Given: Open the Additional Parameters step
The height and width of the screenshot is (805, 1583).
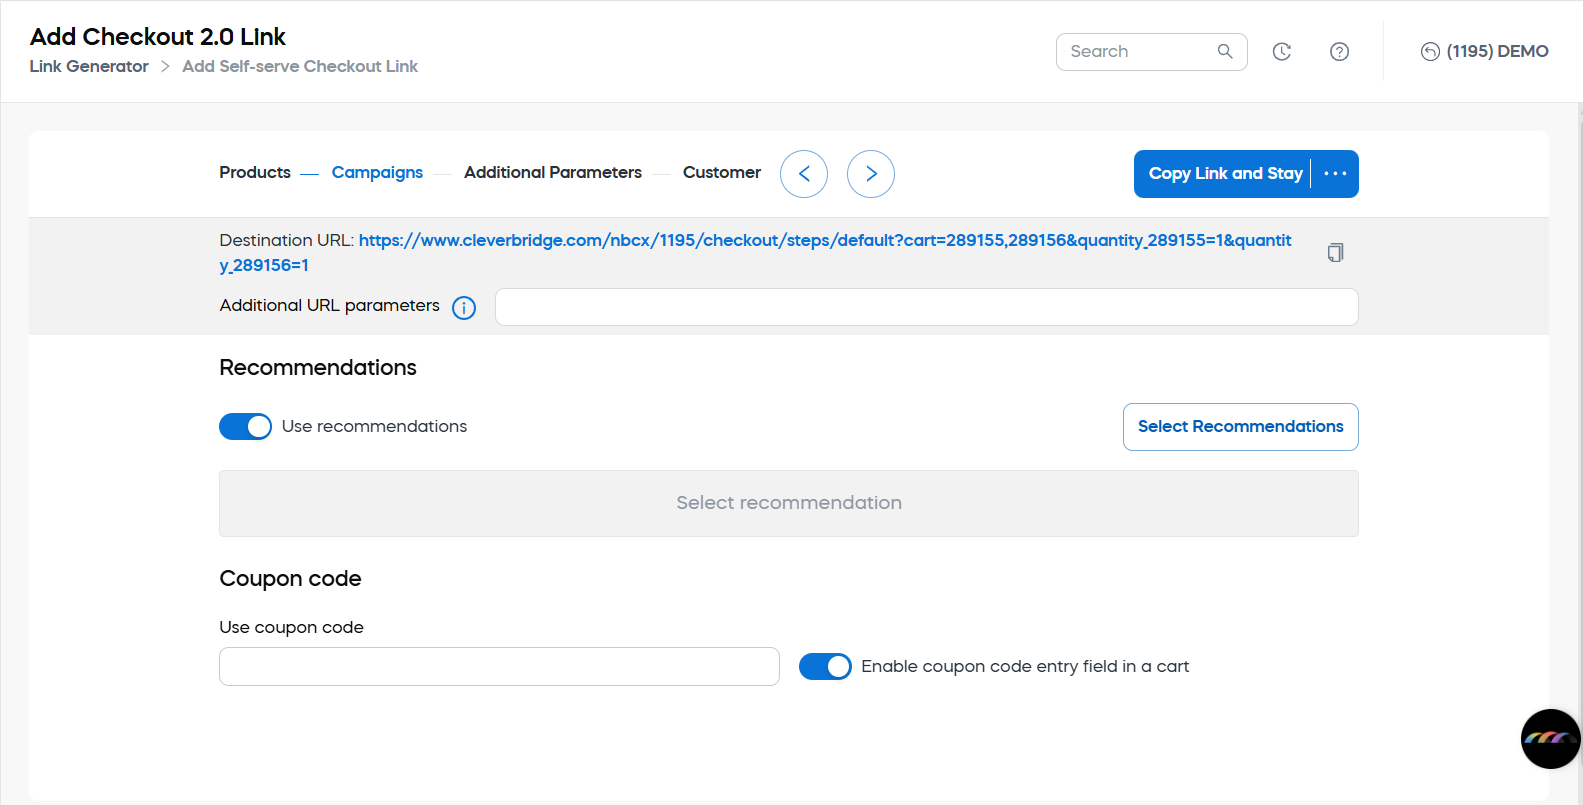Looking at the screenshot, I should (553, 172).
